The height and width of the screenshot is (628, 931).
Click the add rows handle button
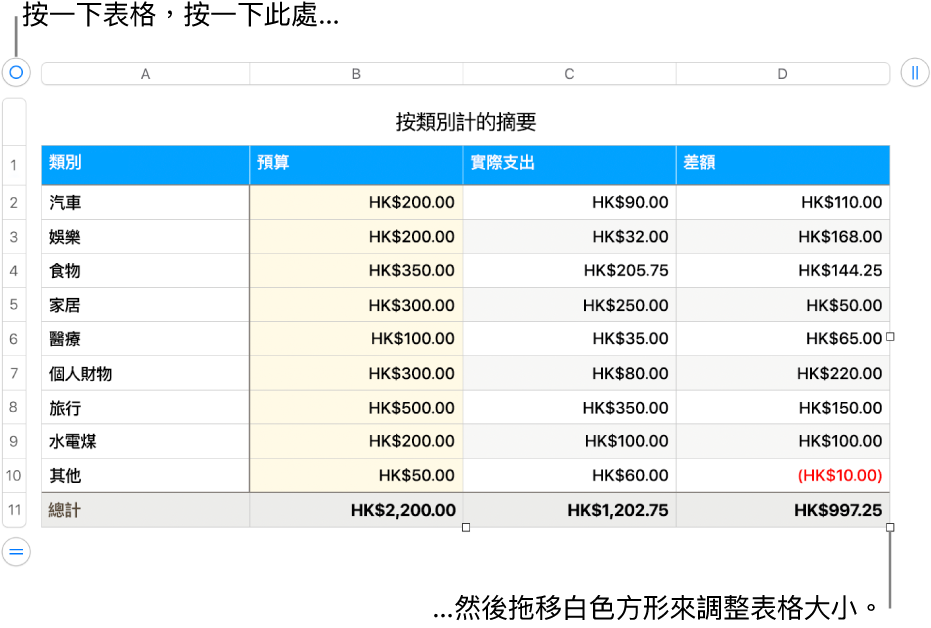tap(16, 552)
